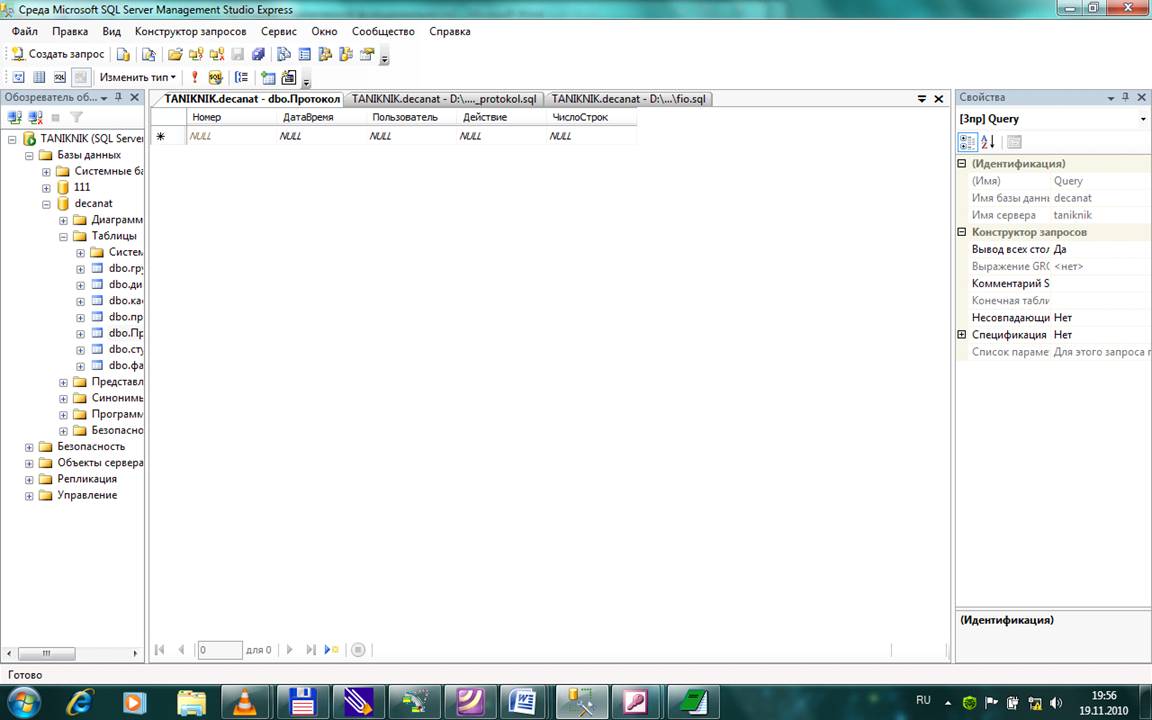The image size is (1152, 720).
Task: Open VLC media player from taskbar
Action: pos(238,702)
